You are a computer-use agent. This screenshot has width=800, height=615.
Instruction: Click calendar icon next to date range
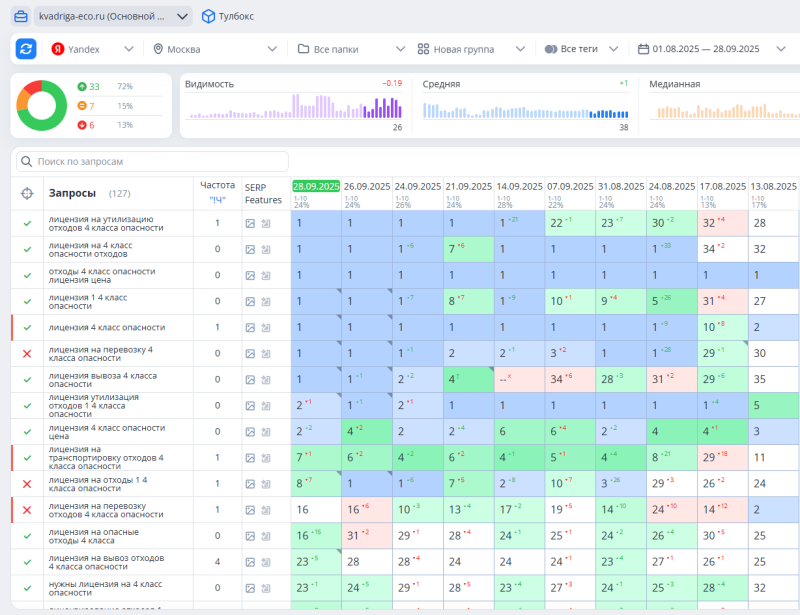[643, 49]
